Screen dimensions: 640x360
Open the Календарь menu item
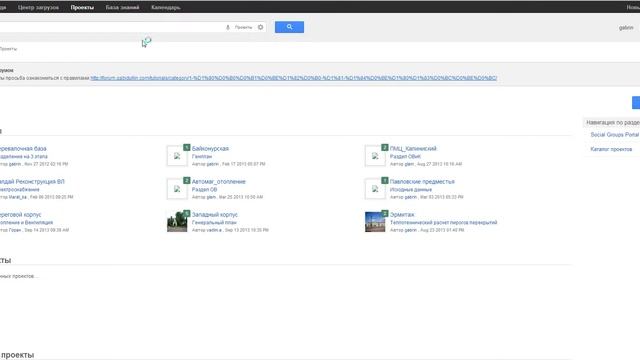click(166, 7)
